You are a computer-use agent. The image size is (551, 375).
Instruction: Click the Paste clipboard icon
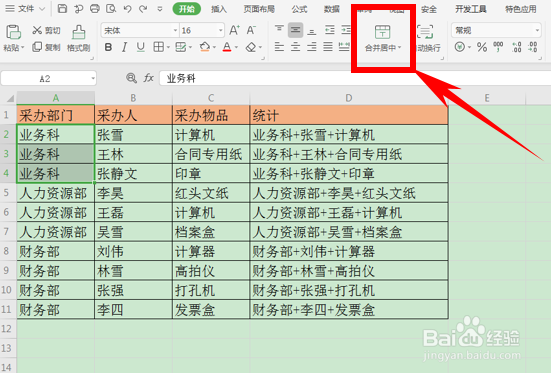point(13,32)
